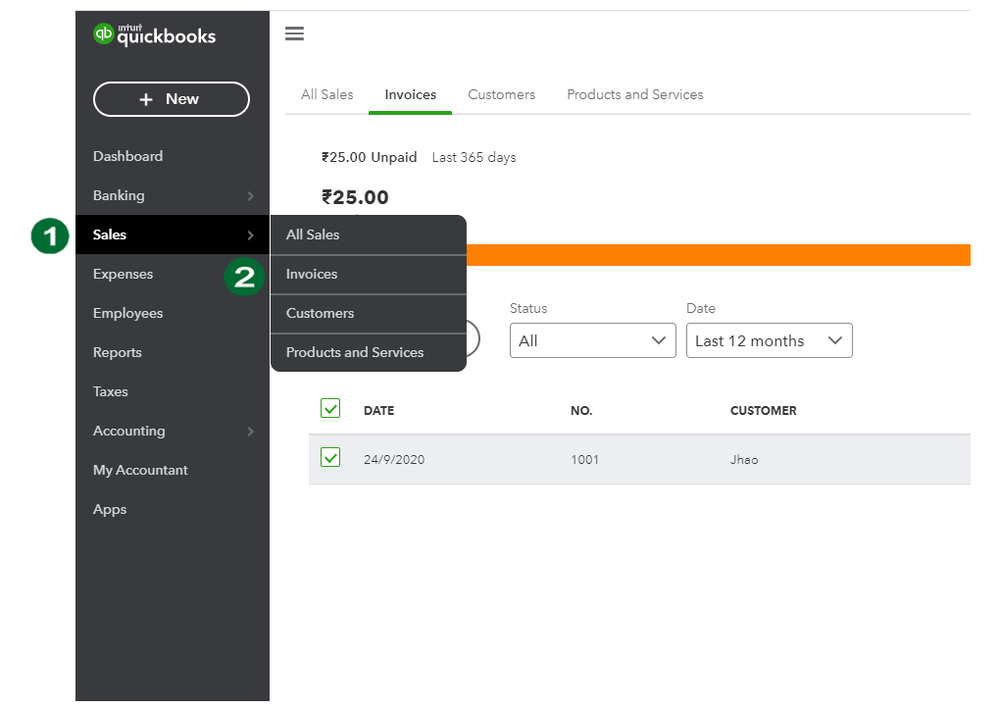Expand the Accounting submenu chevron
This screenshot has height=717, width=999.
click(250, 432)
